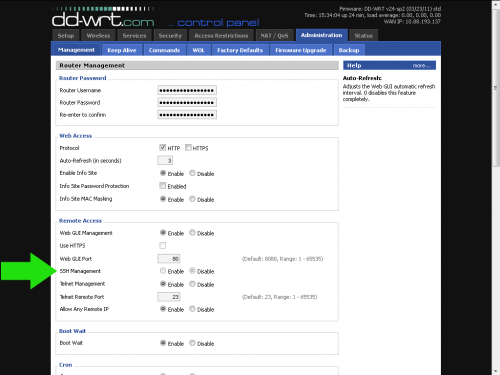Open the Wireless tab
Viewport: 500px width, 375px height.
point(98,36)
